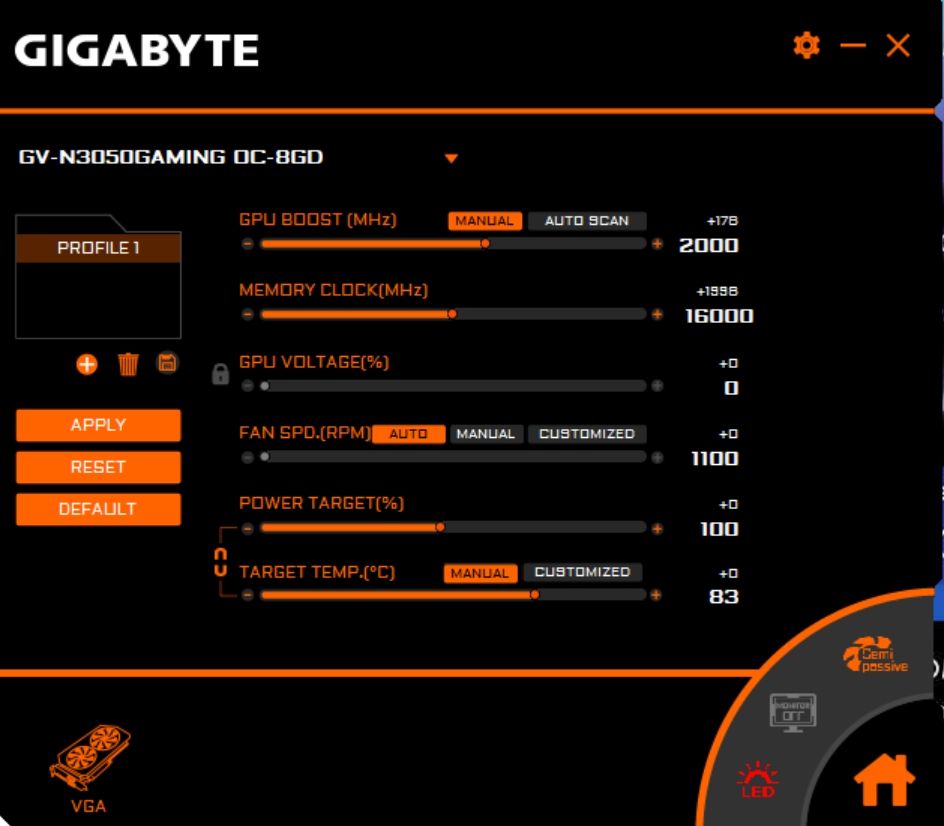The width and height of the screenshot is (944, 826).
Task: Select MANUAL mode for Target Temp
Action: 480,573
